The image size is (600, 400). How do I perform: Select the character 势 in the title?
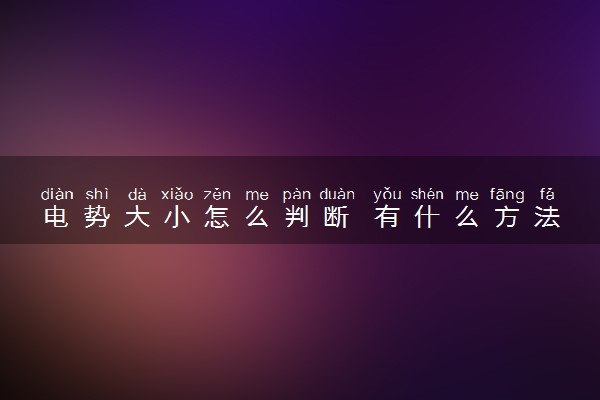(97, 217)
